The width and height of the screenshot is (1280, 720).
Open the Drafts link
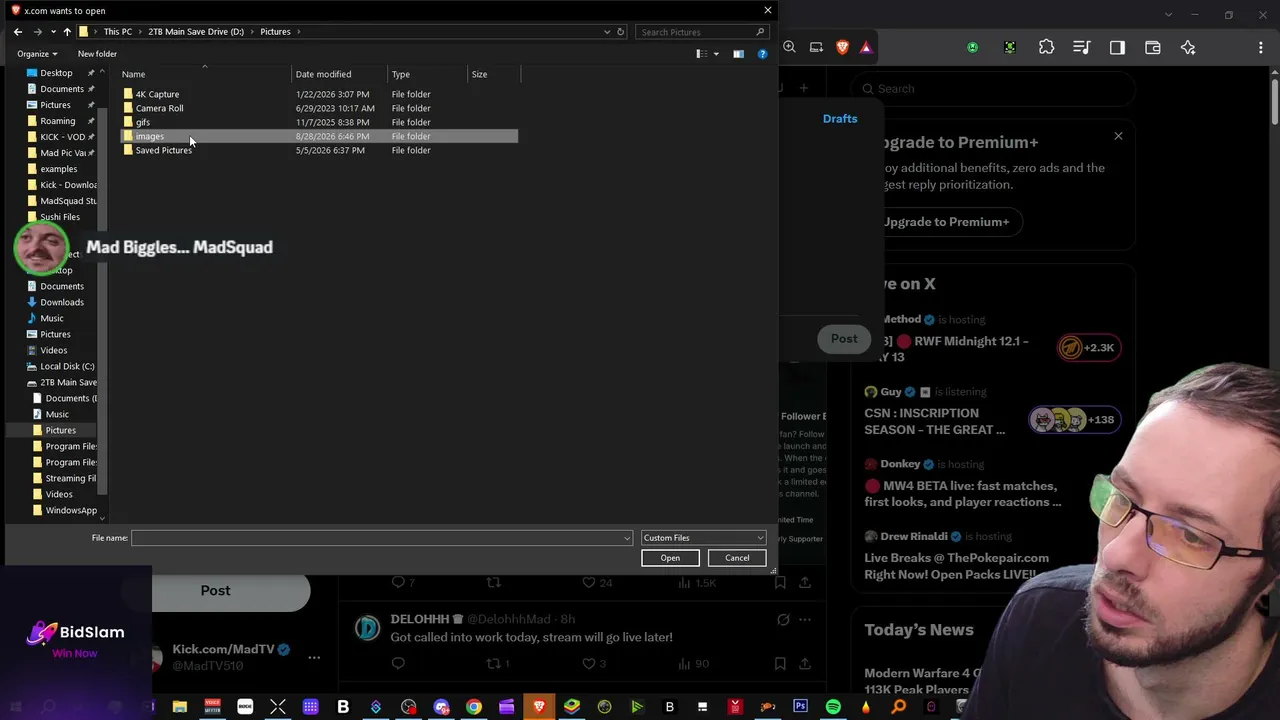coord(840,118)
